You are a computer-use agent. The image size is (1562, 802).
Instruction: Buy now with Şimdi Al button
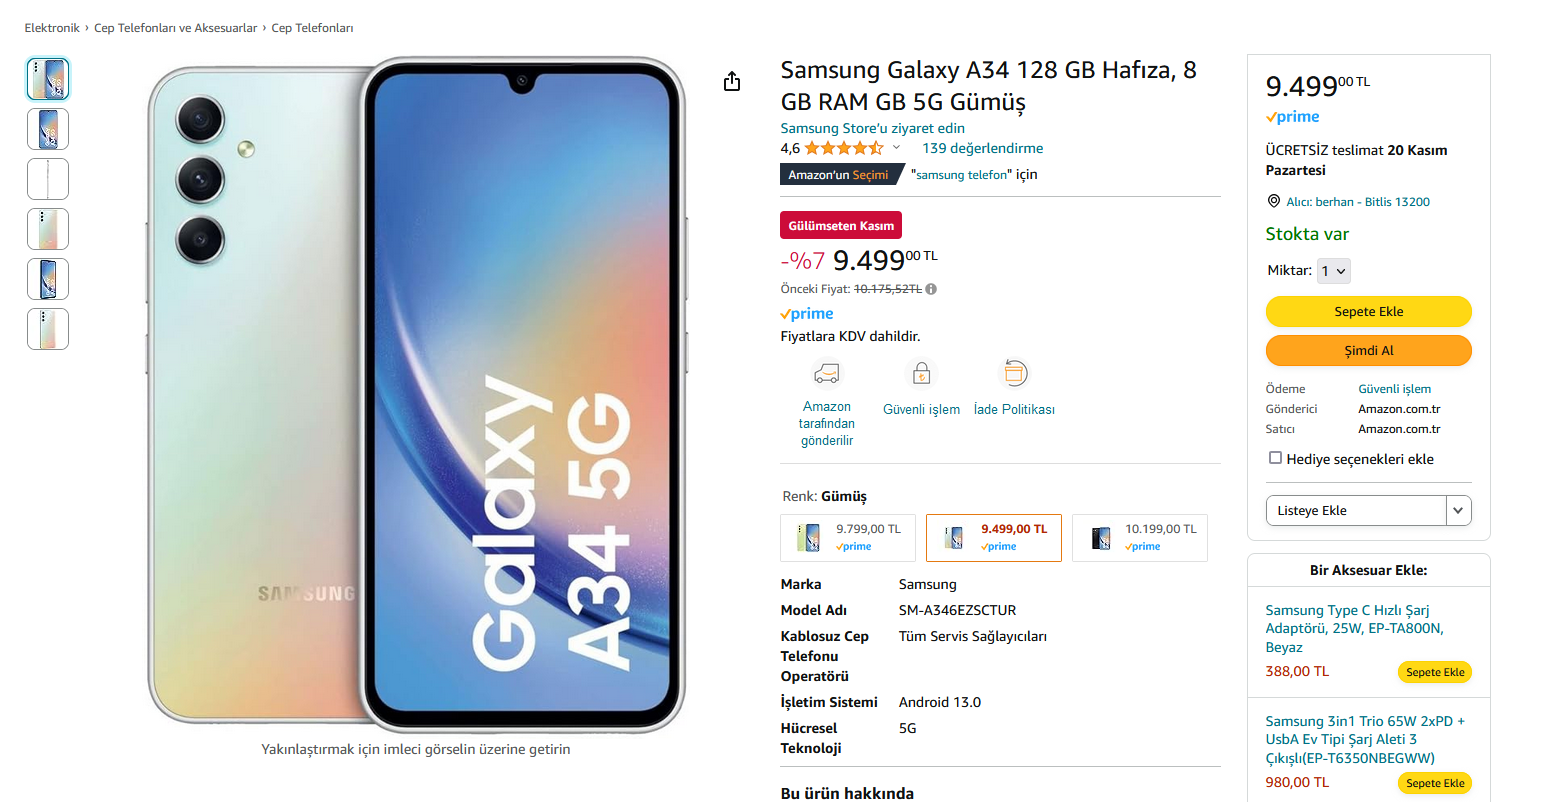(1369, 351)
